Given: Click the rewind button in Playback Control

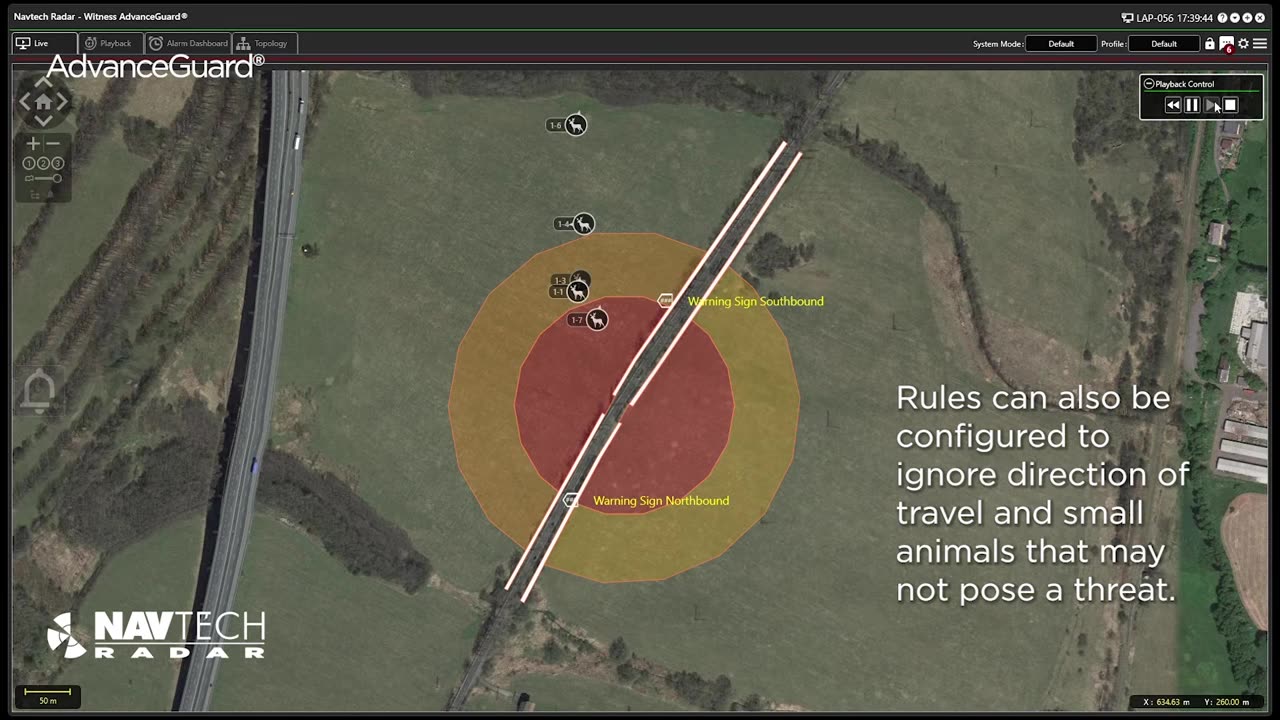Looking at the screenshot, I should coord(1173,105).
